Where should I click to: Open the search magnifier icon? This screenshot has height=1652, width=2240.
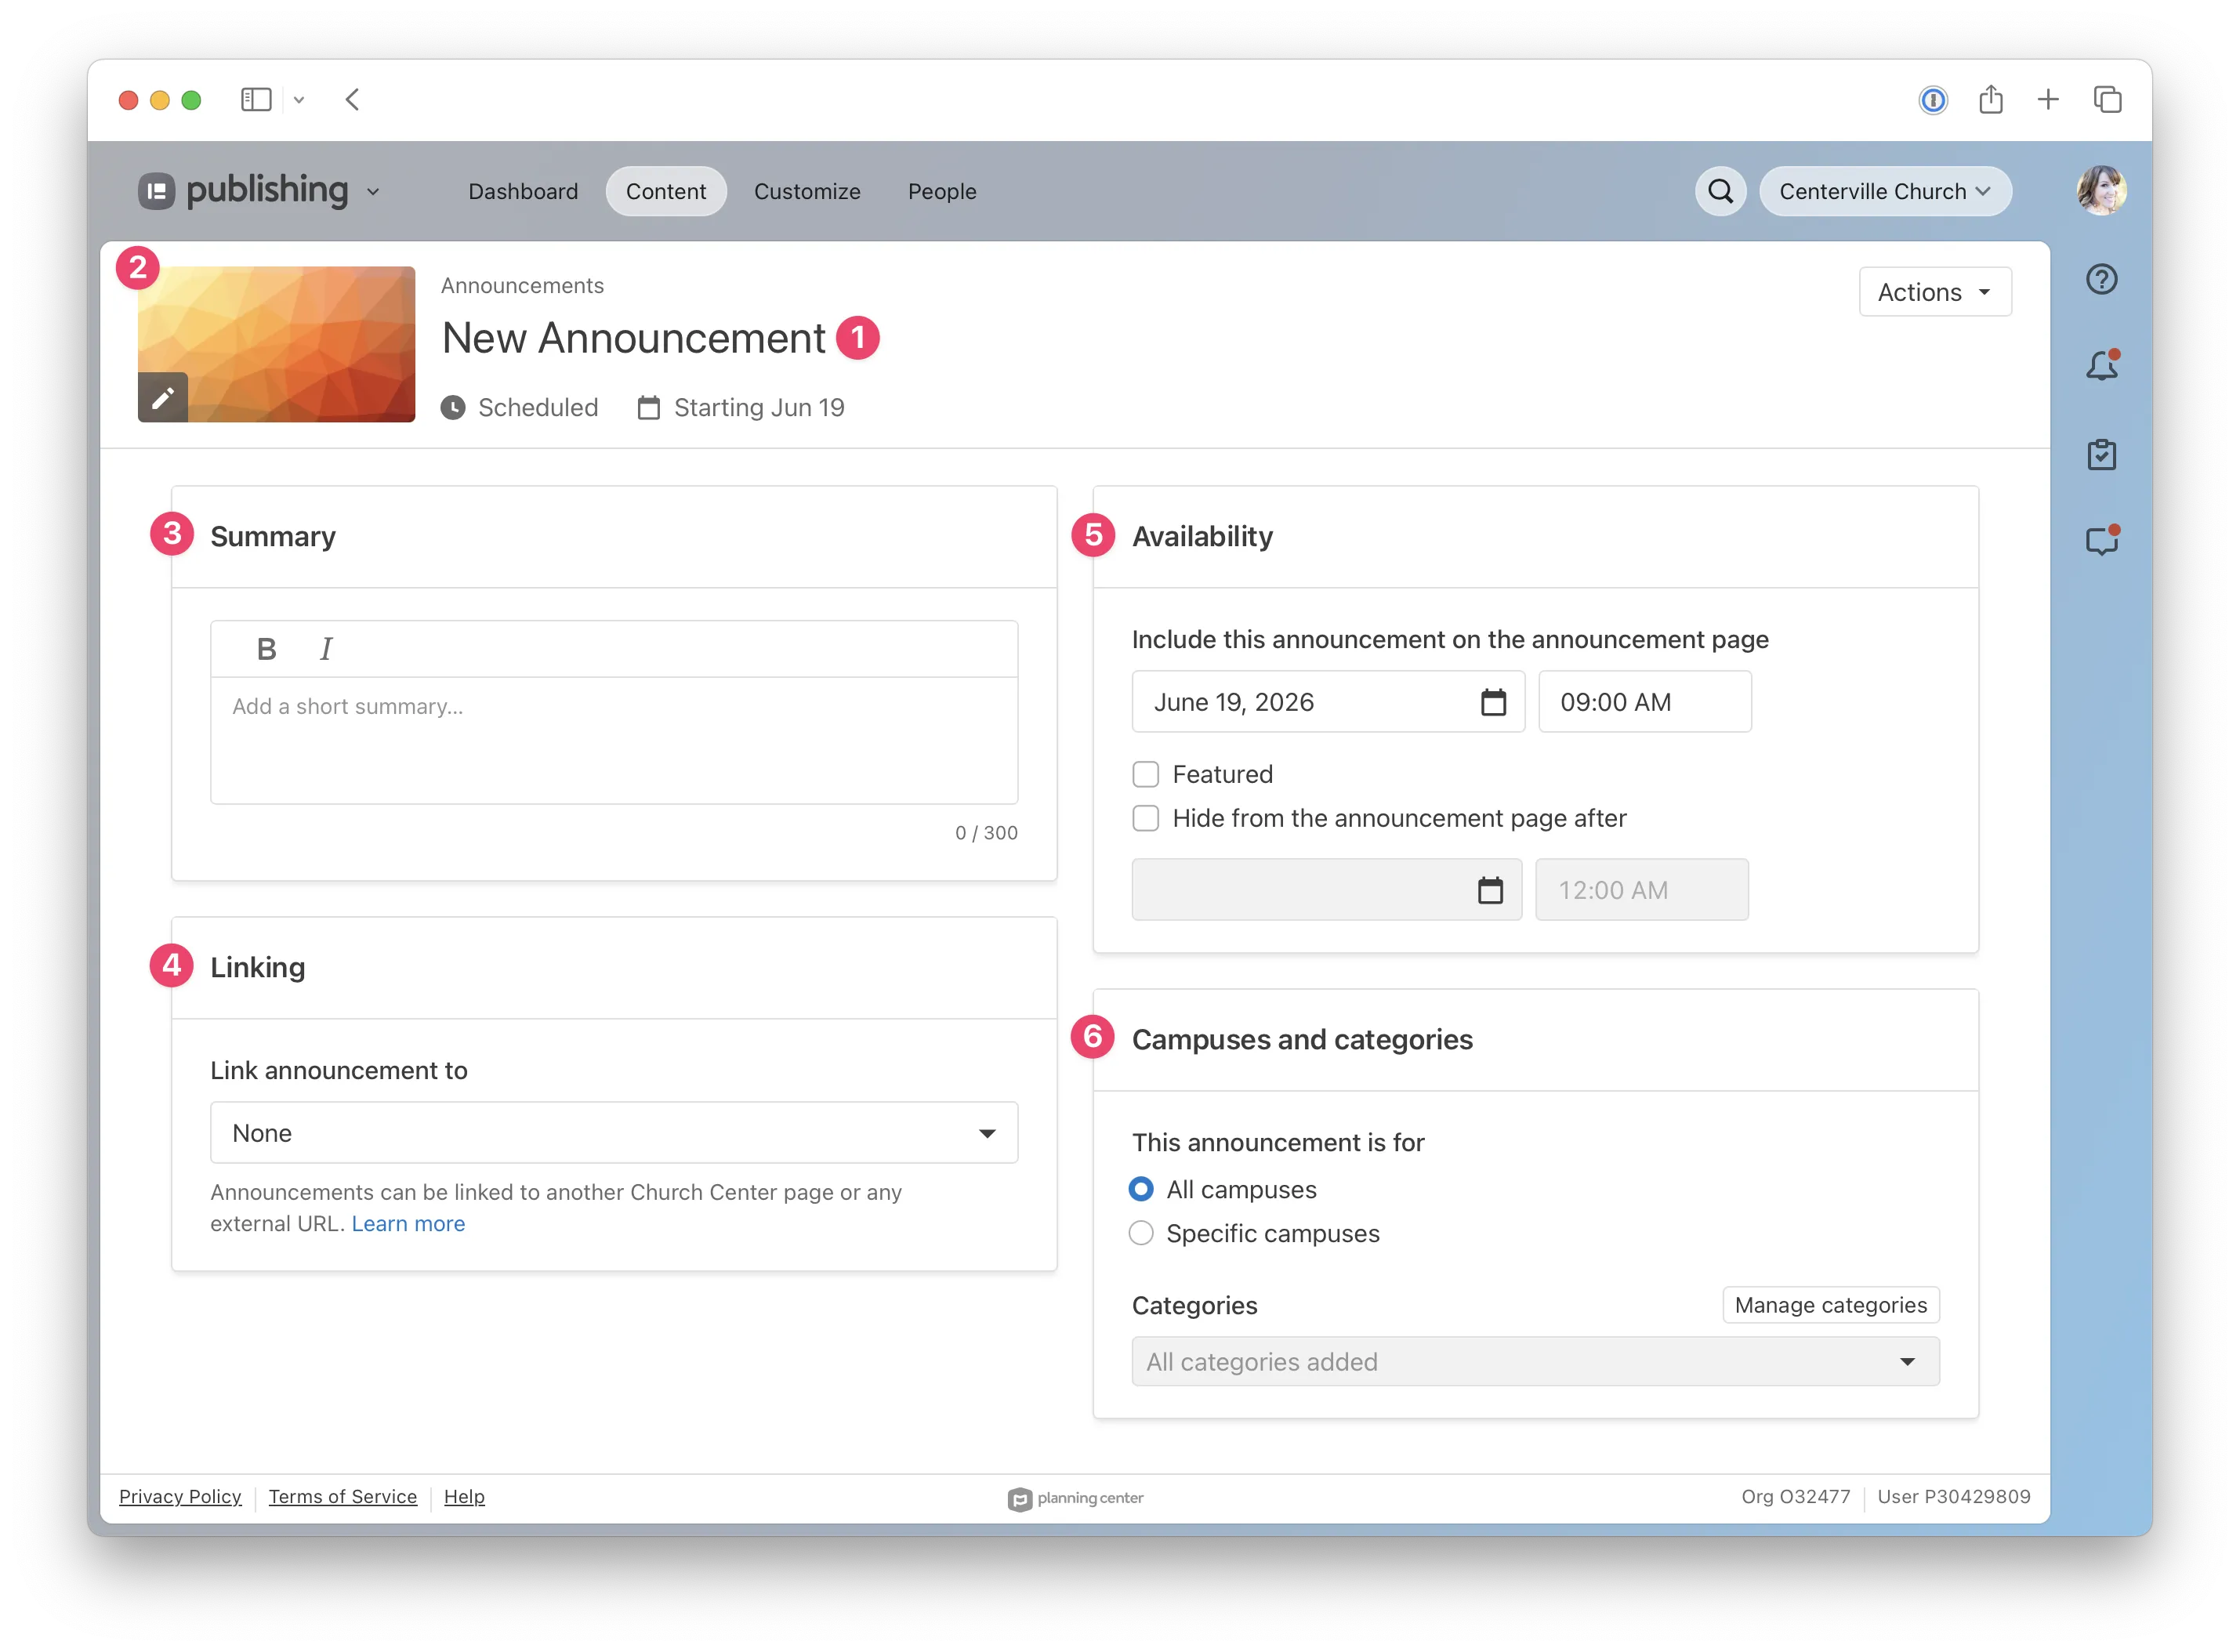coord(1720,191)
